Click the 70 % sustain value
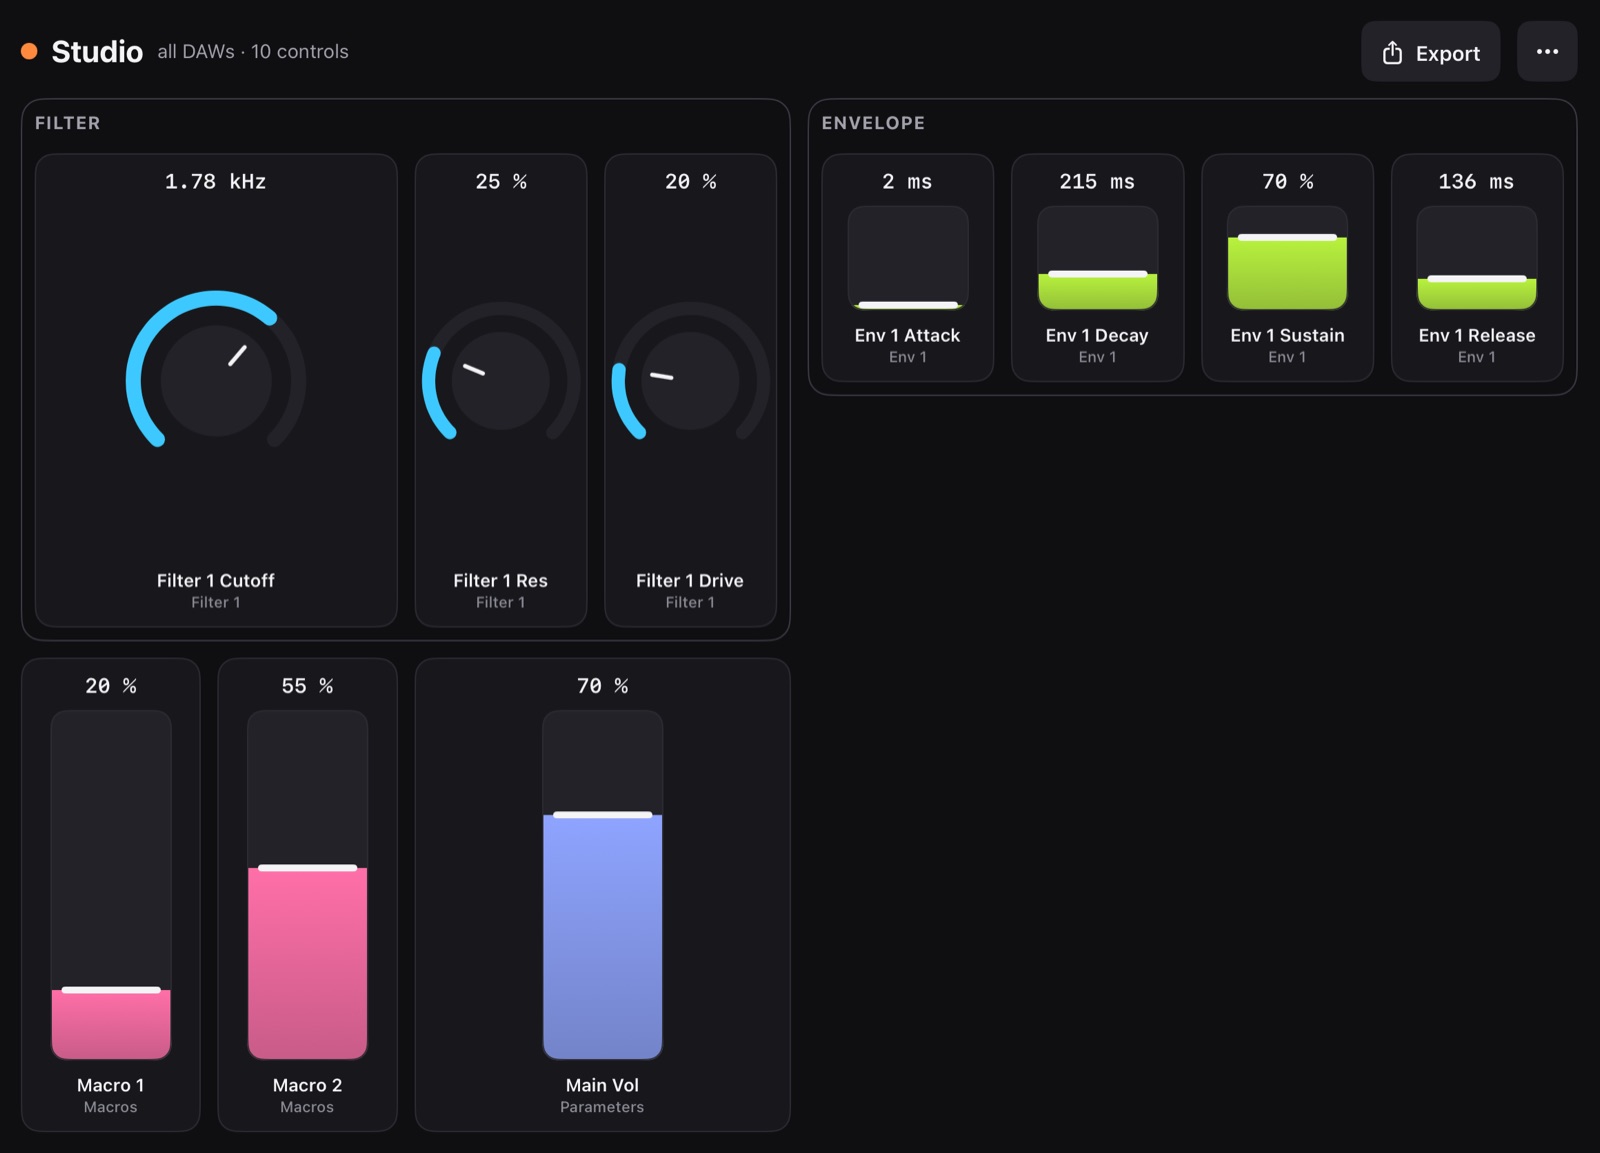 [1287, 182]
